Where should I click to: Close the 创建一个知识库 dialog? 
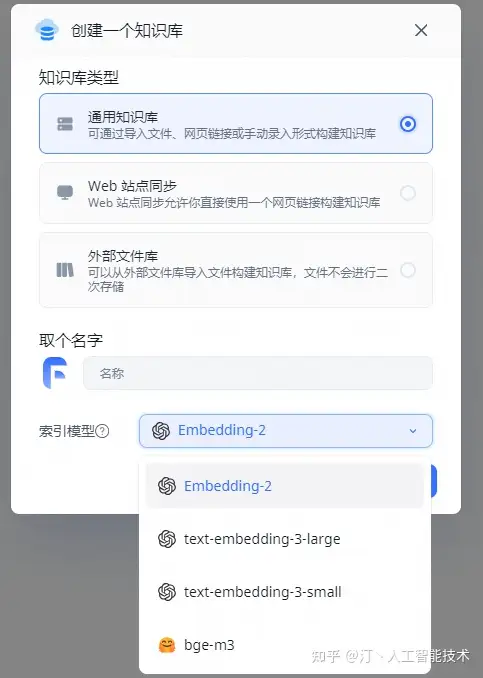coord(421,30)
